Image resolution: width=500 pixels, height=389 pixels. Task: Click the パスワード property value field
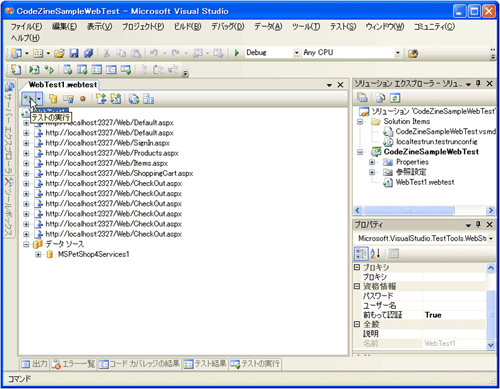[454, 296]
